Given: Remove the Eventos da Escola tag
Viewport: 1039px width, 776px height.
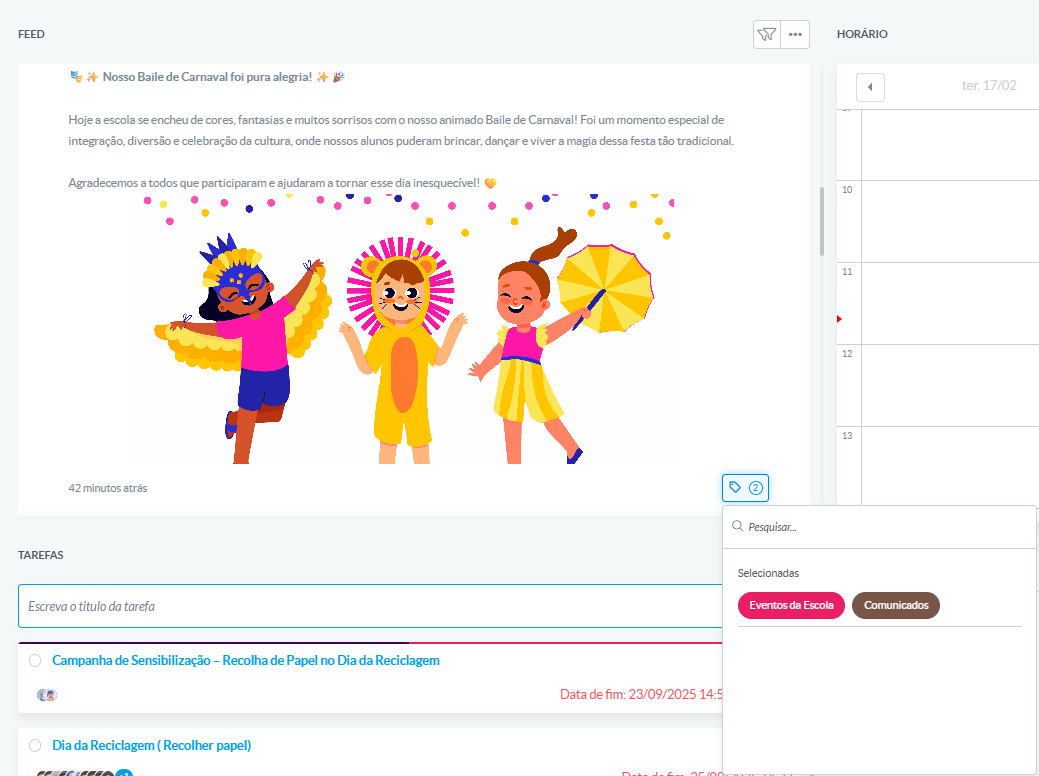Looking at the screenshot, I should (791, 605).
